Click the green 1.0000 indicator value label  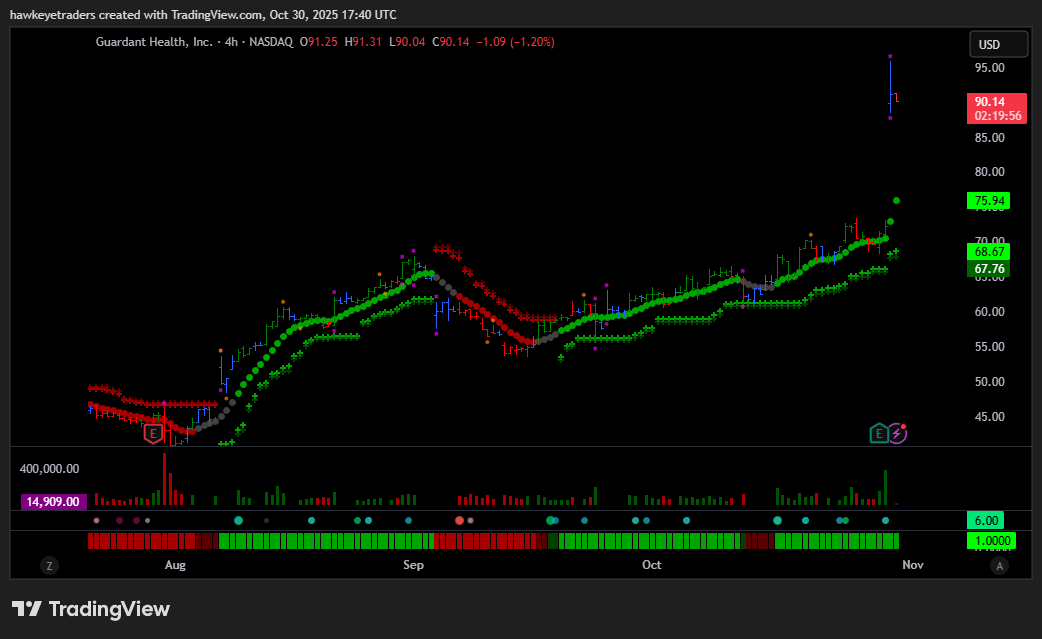pyautogui.click(x=991, y=541)
